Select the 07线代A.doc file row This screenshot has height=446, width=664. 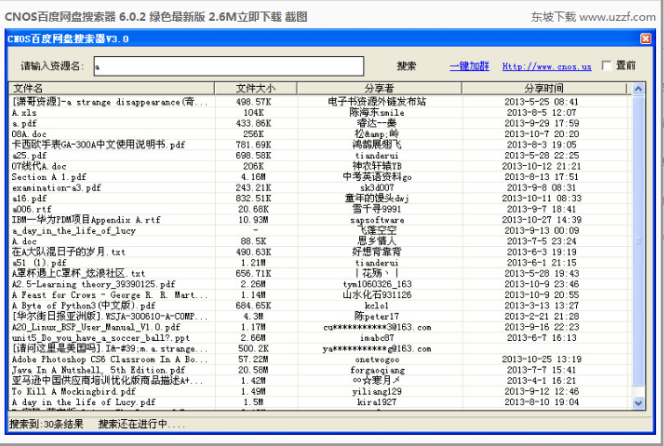(318, 166)
